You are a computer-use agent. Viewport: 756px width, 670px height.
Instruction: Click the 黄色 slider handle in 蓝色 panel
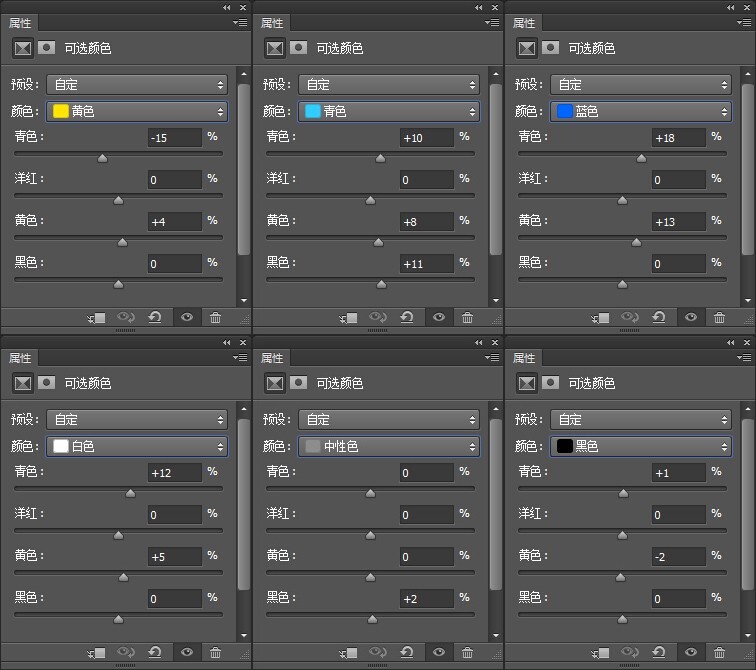[636, 242]
